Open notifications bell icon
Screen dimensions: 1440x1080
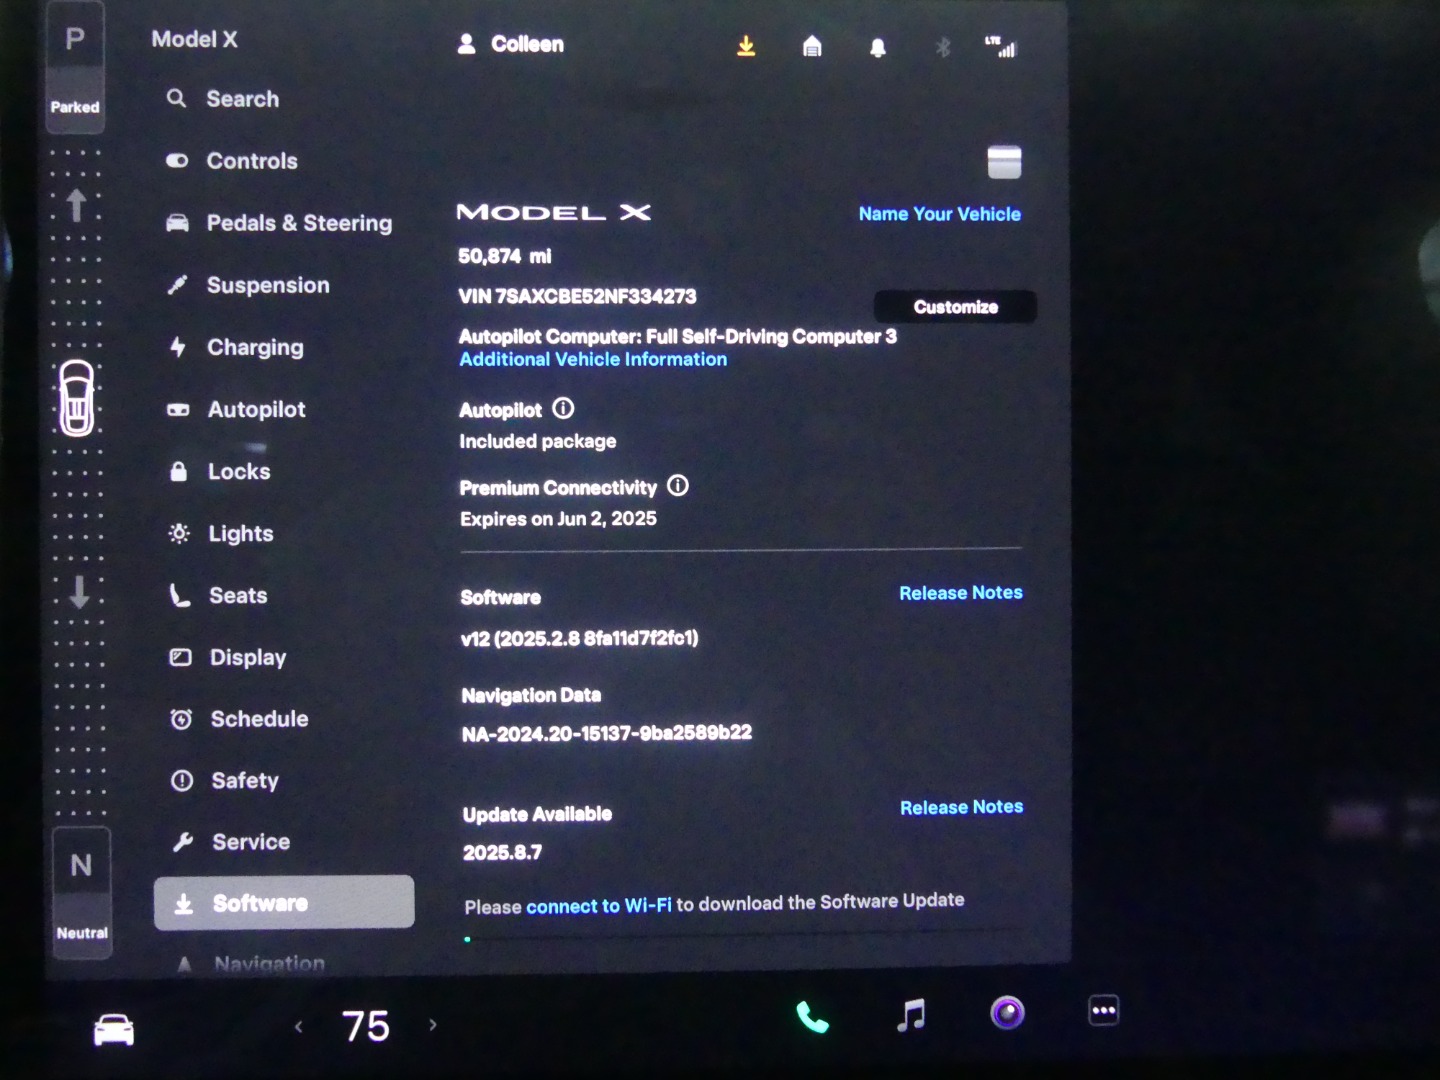pos(877,48)
